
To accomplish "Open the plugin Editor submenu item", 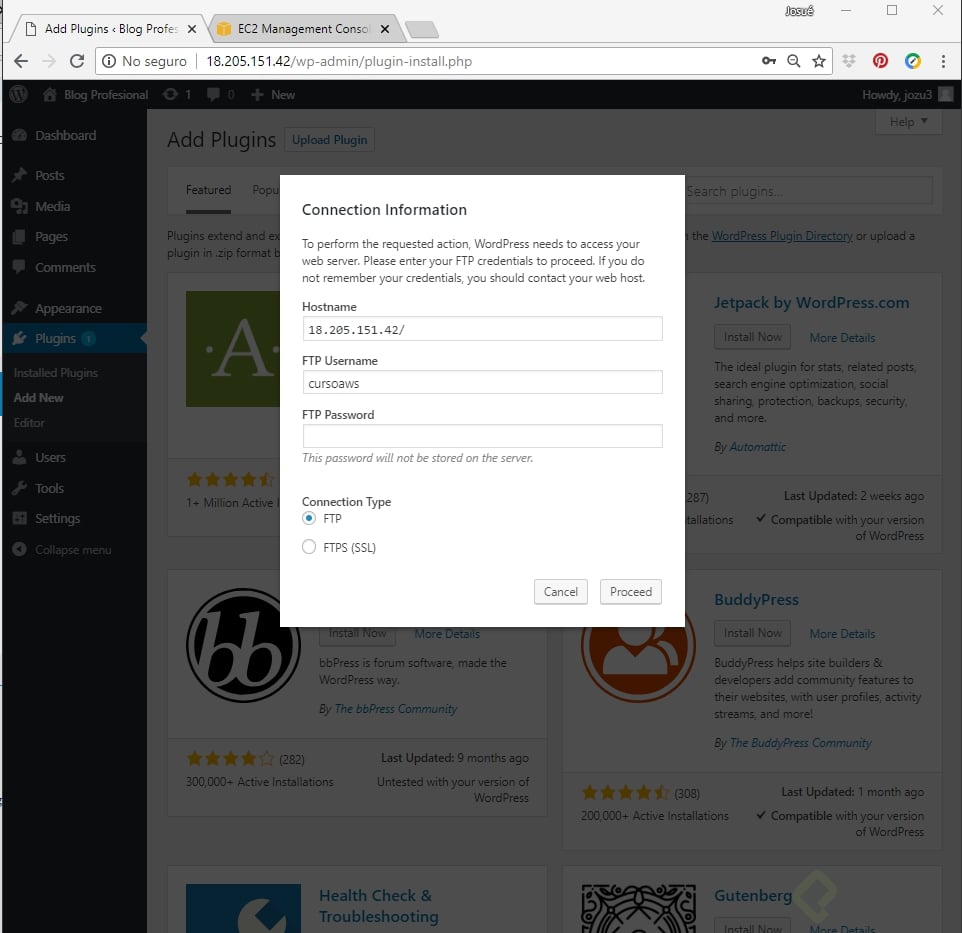I will pyautogui.click(x=29, y=423).
